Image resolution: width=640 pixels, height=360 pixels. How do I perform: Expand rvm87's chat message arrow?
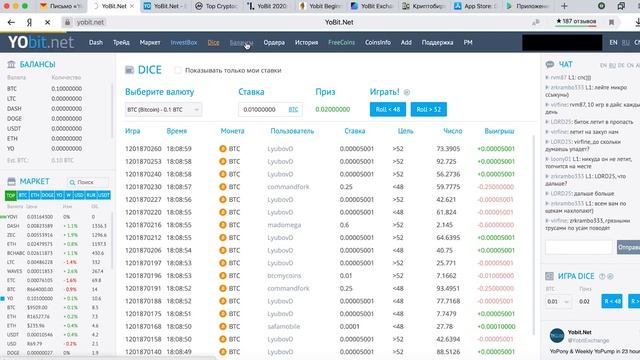[547, 77]
